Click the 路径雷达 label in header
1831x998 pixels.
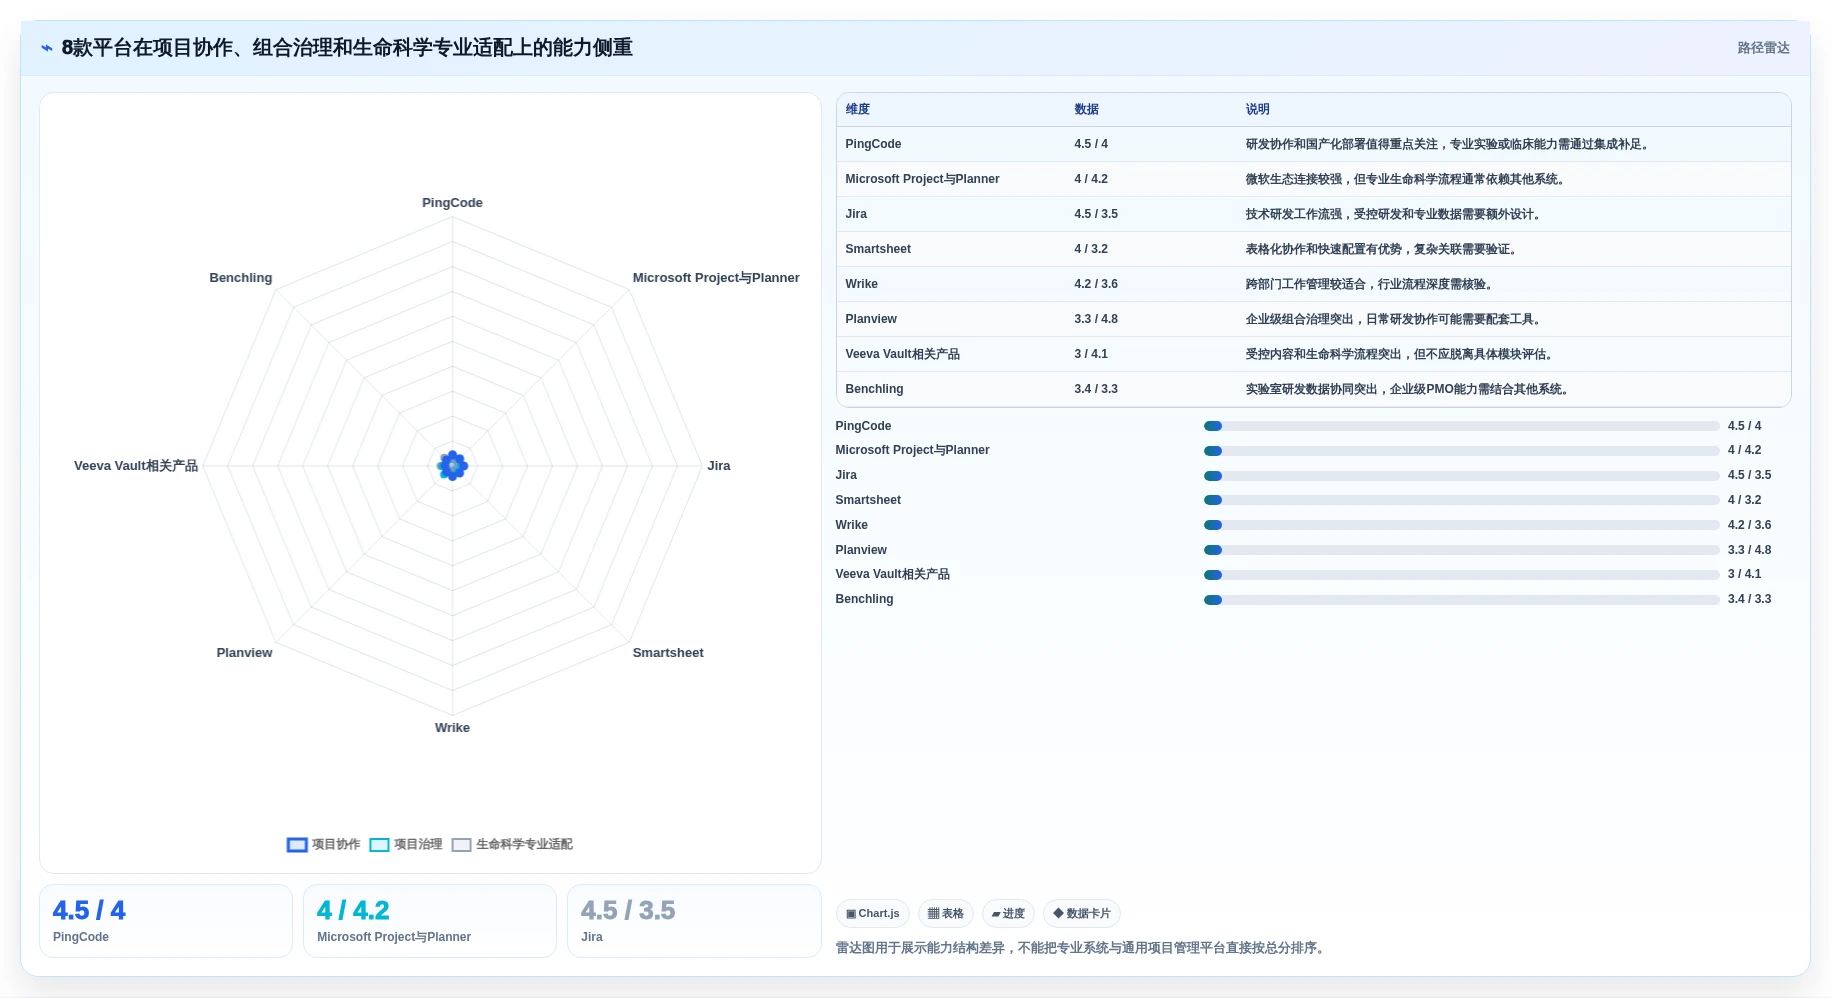coord(1763,48)
